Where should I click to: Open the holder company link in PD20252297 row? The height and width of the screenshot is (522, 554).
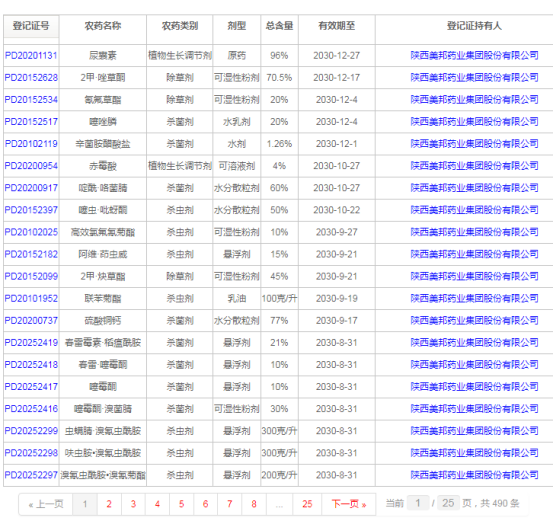(474, 475)
